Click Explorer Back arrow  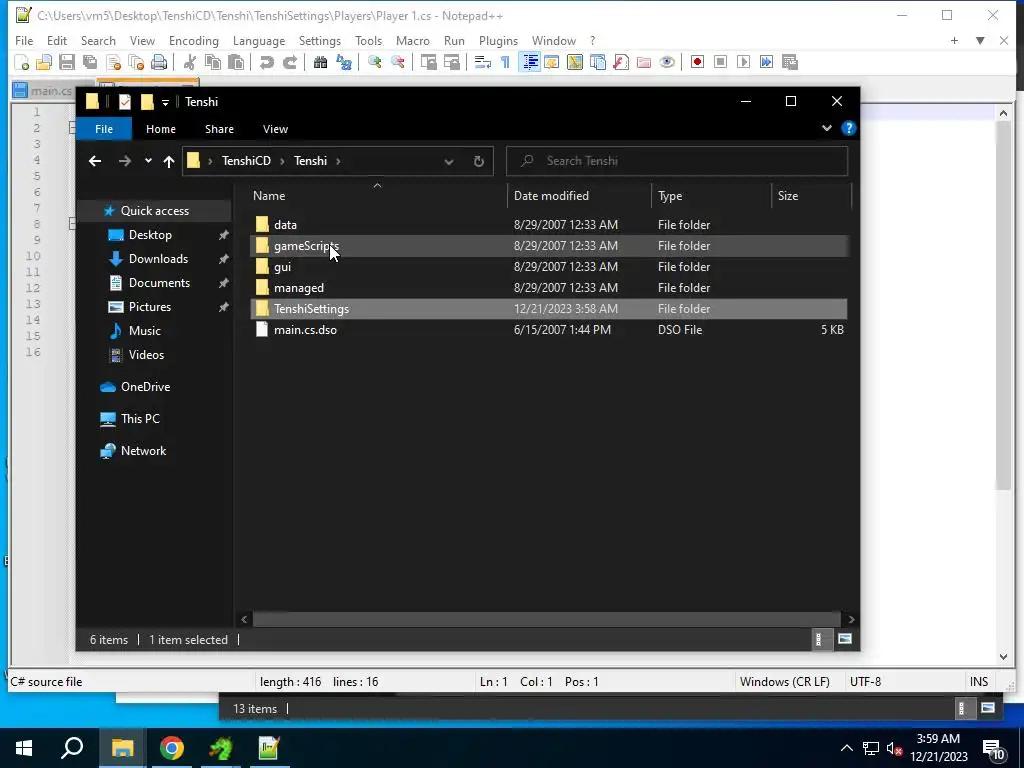click(95, 161)
